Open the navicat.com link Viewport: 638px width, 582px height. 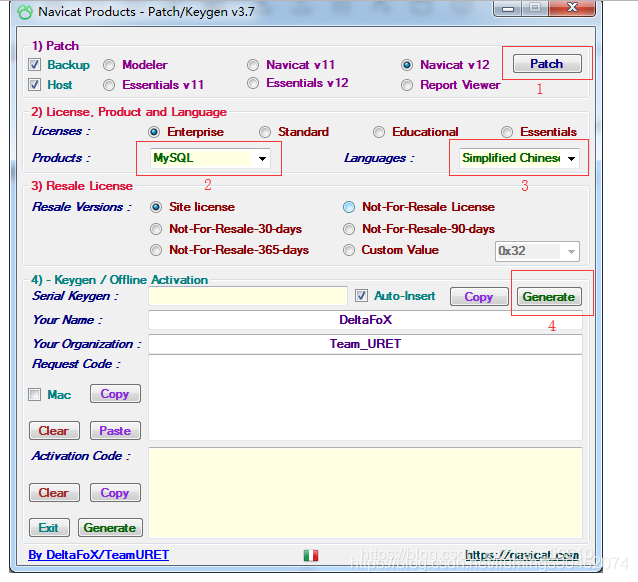click(x=522, y=555)
